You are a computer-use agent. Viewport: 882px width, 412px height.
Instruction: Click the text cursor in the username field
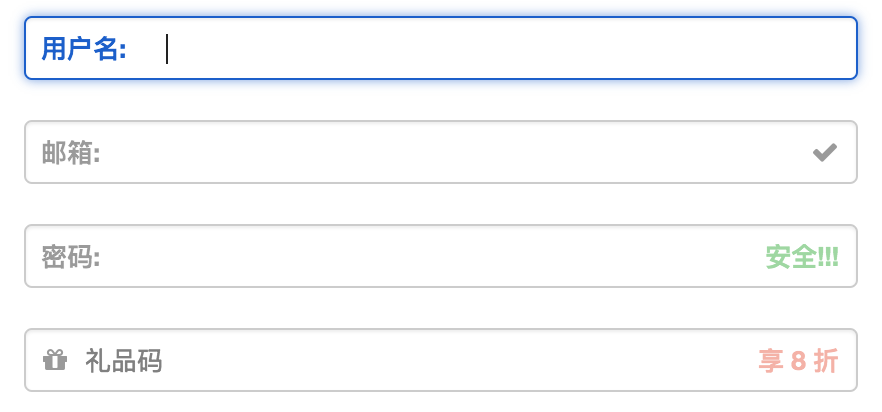click(x=167, y=48)
